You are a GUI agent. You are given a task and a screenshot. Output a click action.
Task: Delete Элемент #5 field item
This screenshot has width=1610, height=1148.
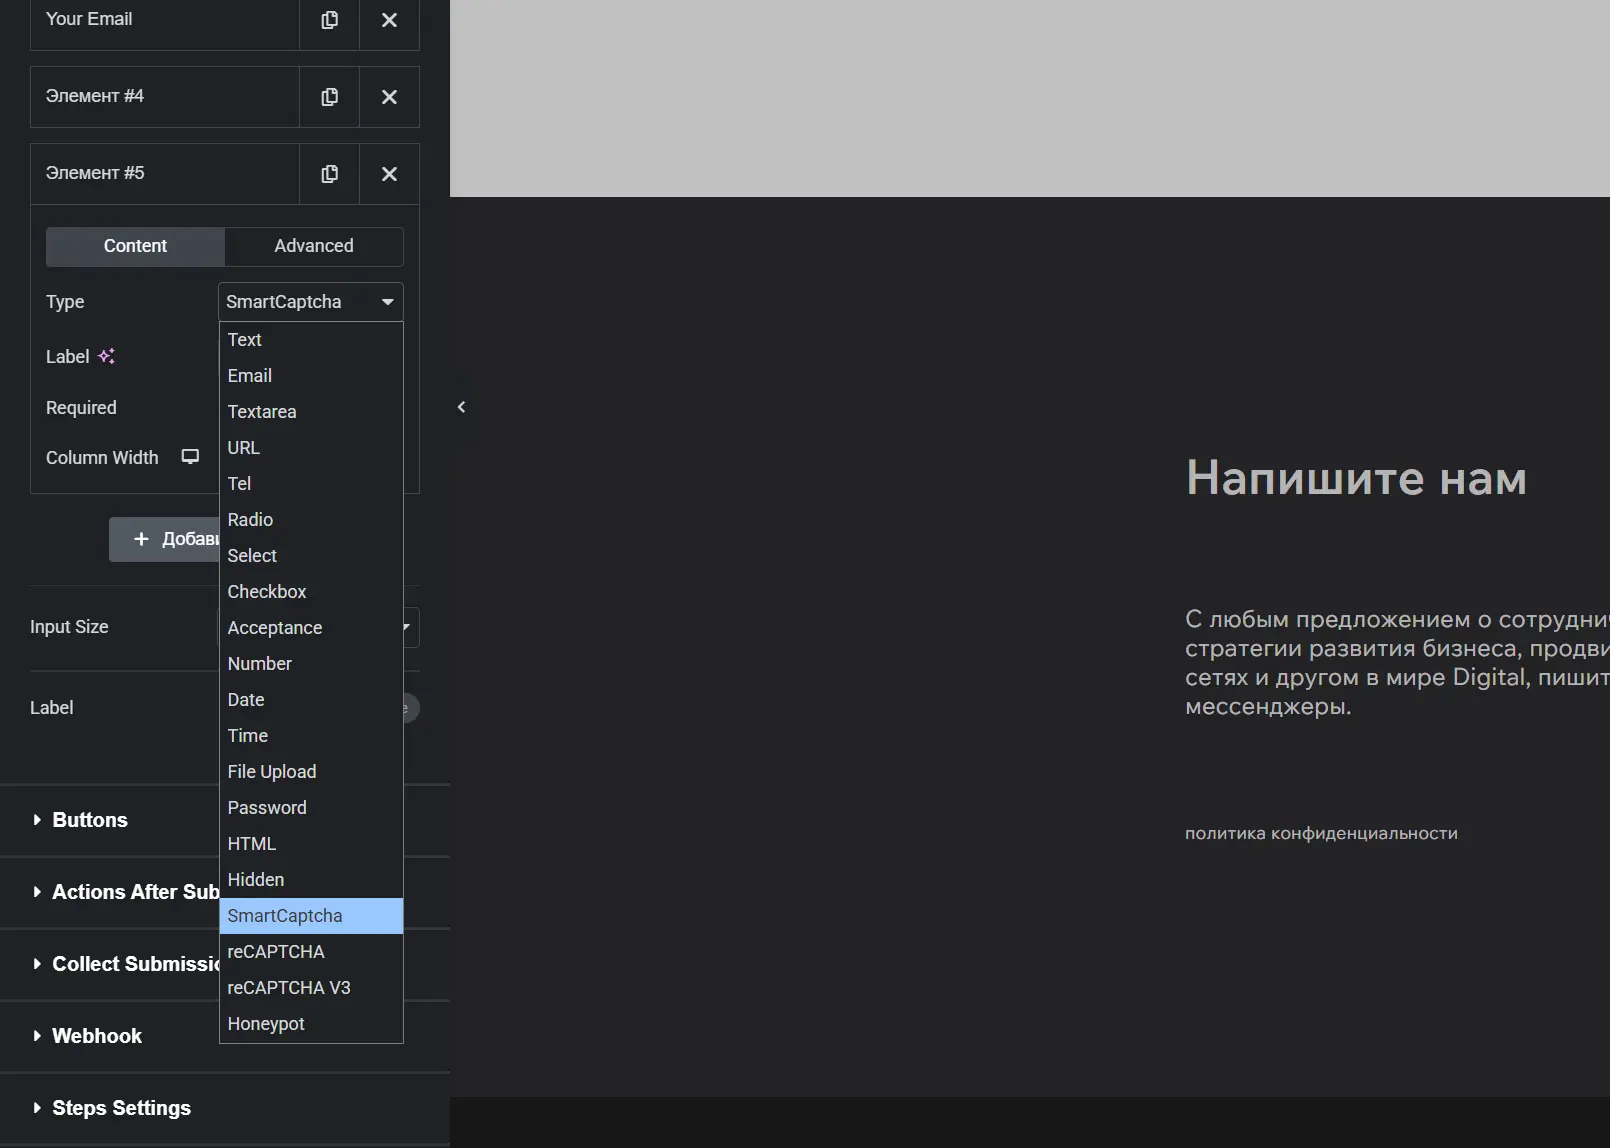(x=389, y=174)
